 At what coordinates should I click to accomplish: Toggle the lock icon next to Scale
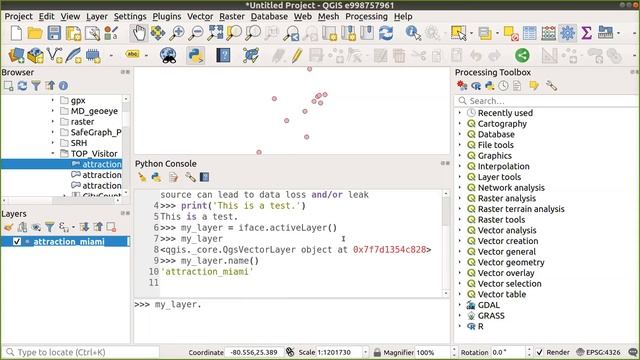coord(377,352)
